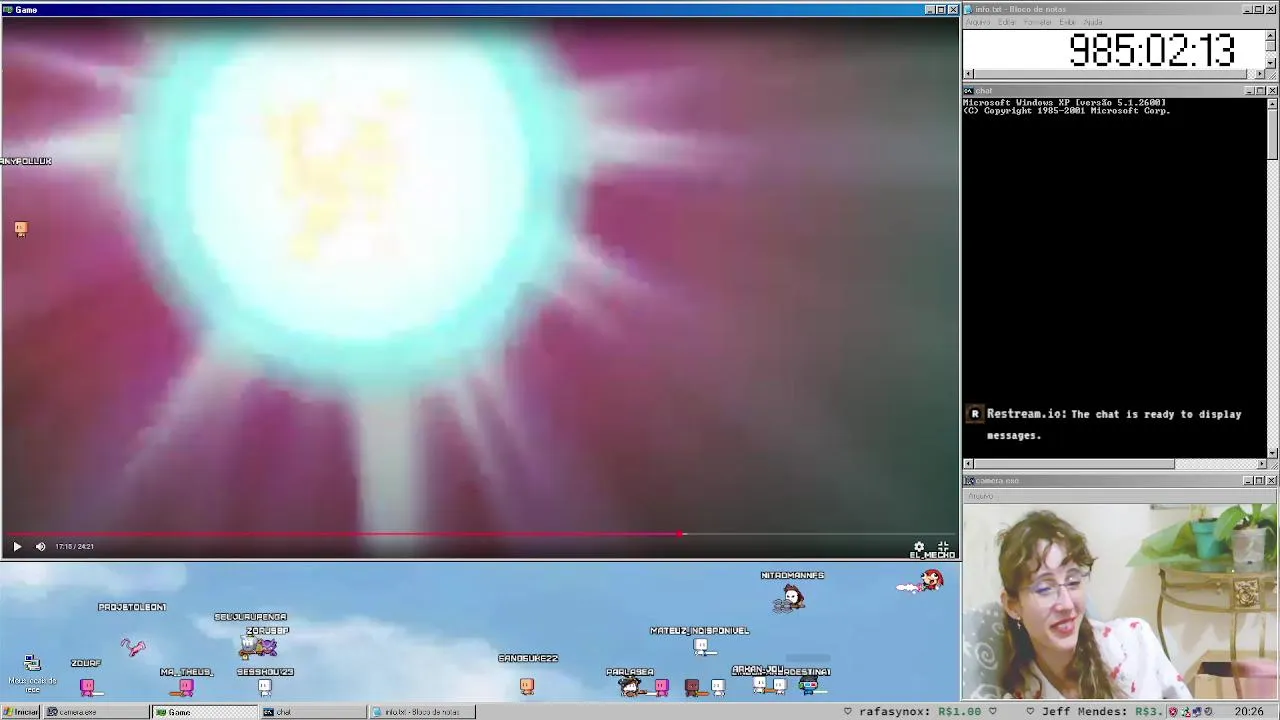Open the Iniciar start button
The width and height of the screenshot is (1280, 720).
pos(21,712)
